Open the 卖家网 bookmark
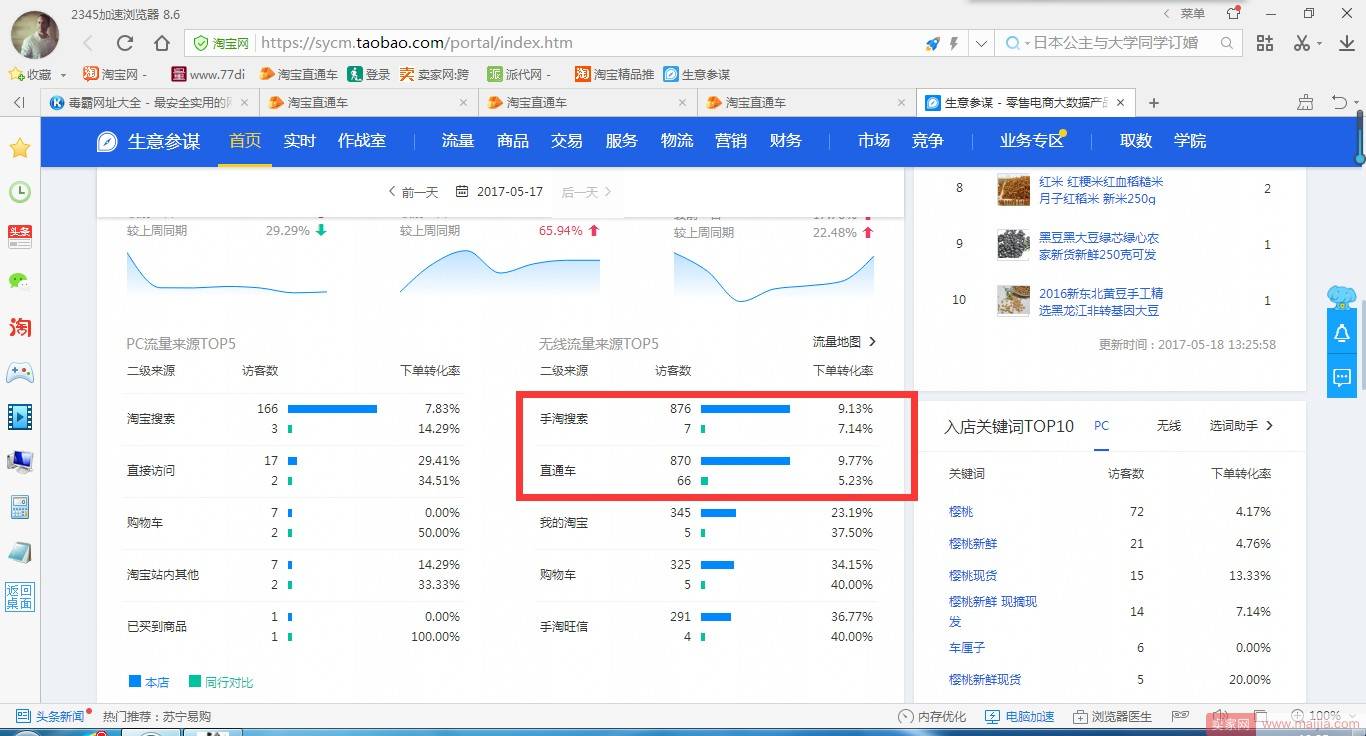The height and width of the screenshot is (736, 1366). [434, 75]
